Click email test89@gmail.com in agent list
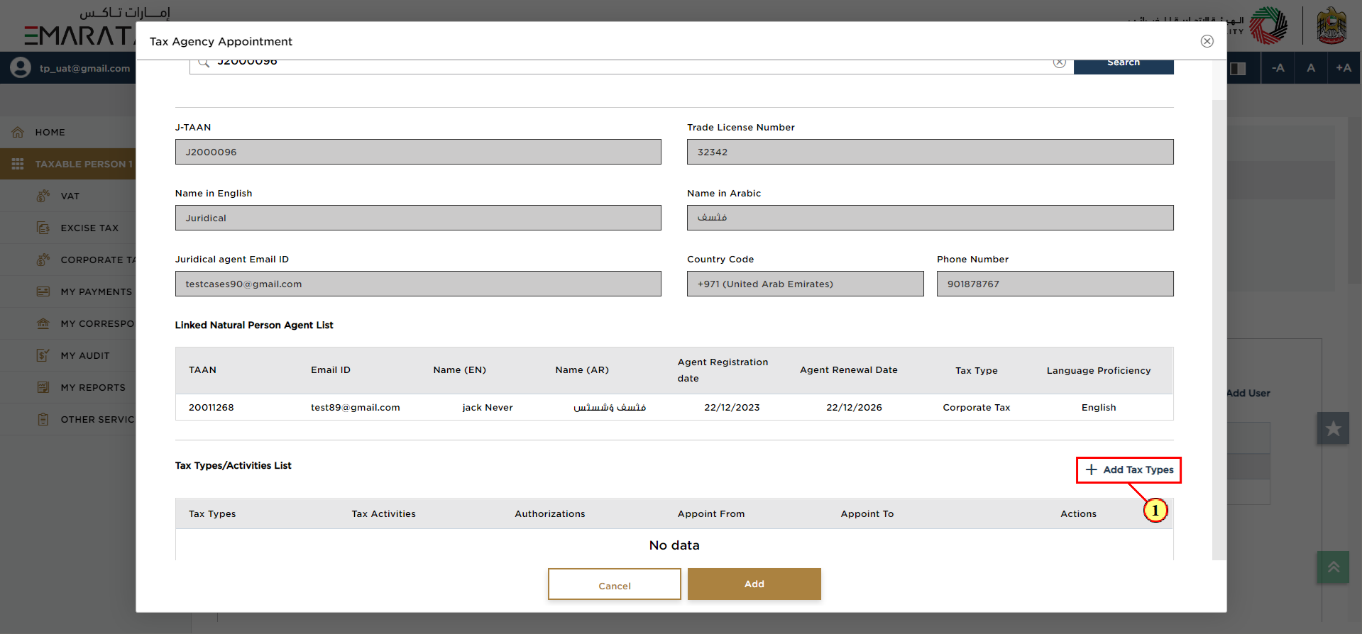 coord(355,407)
